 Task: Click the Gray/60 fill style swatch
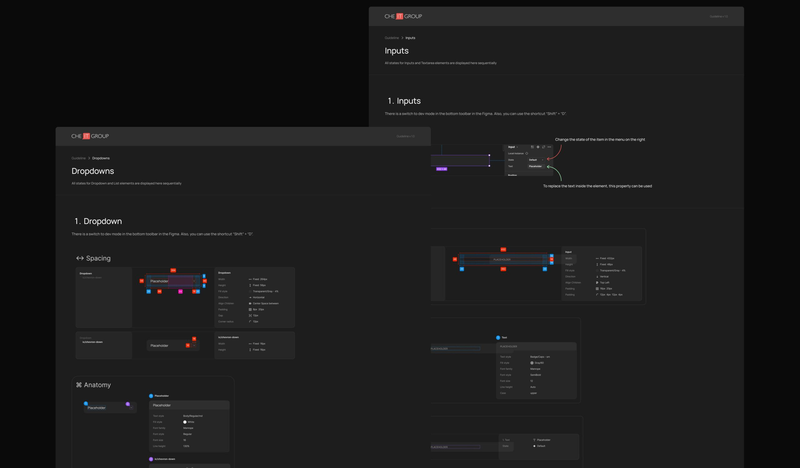click(x=532, y=363)
